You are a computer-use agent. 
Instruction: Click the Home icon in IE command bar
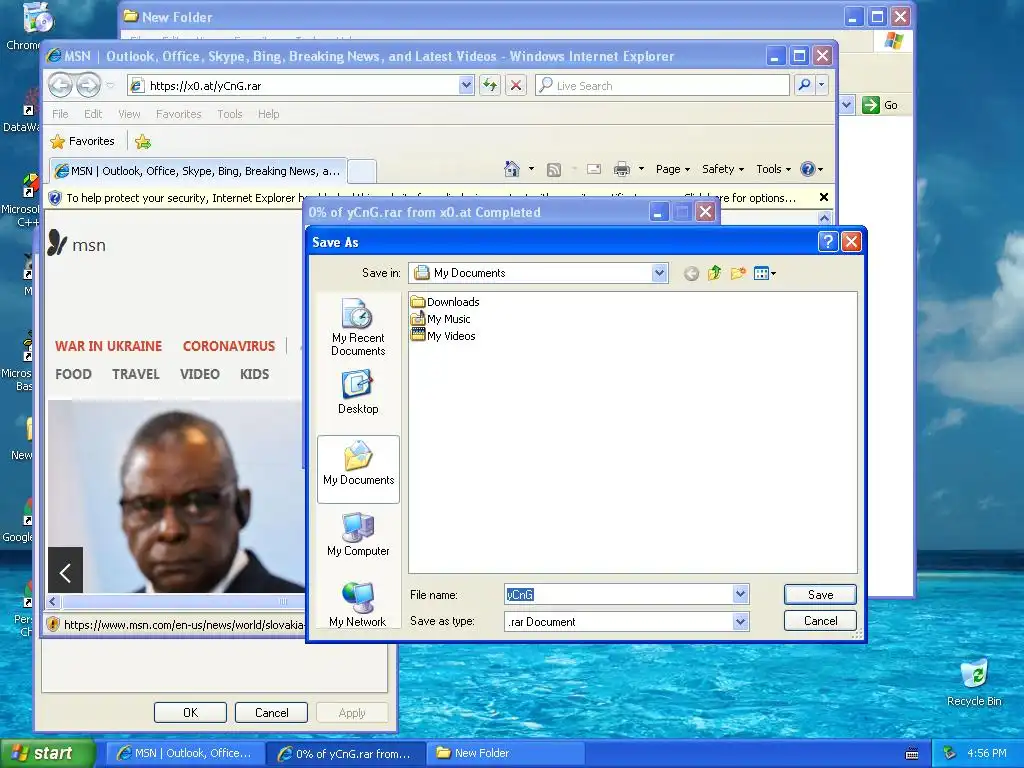(x=512, y=169)
